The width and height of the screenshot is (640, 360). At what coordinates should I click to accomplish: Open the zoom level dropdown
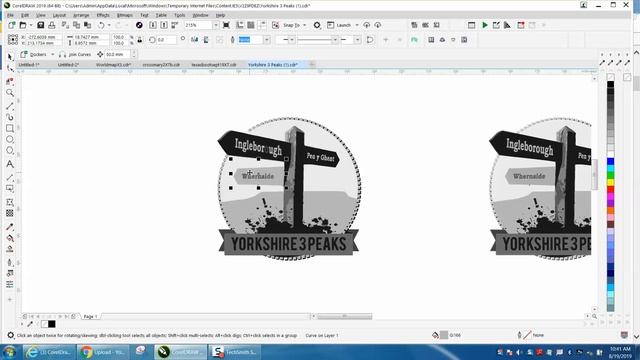pos(216,25)
